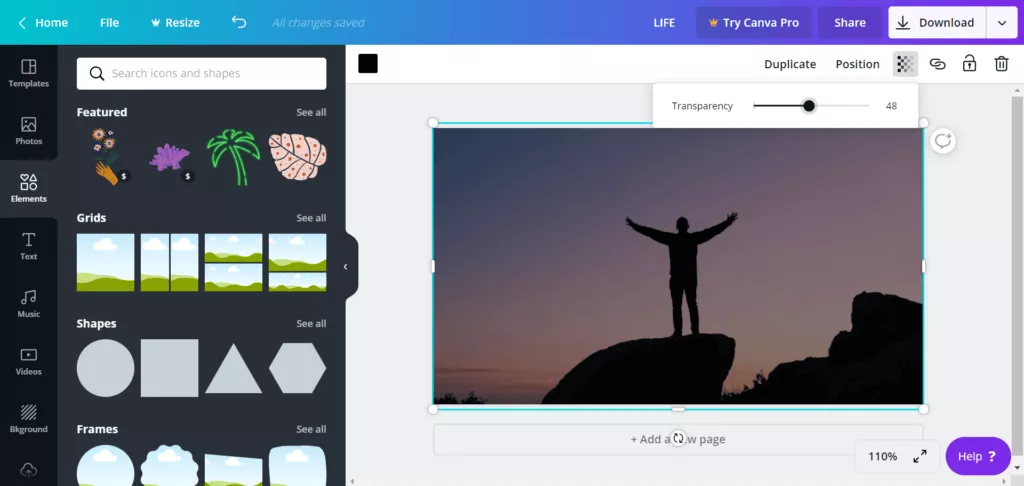The image size is (1024, 486).
Task: Lock the selected element with padlock icon
Action: (x=969, y=64)
